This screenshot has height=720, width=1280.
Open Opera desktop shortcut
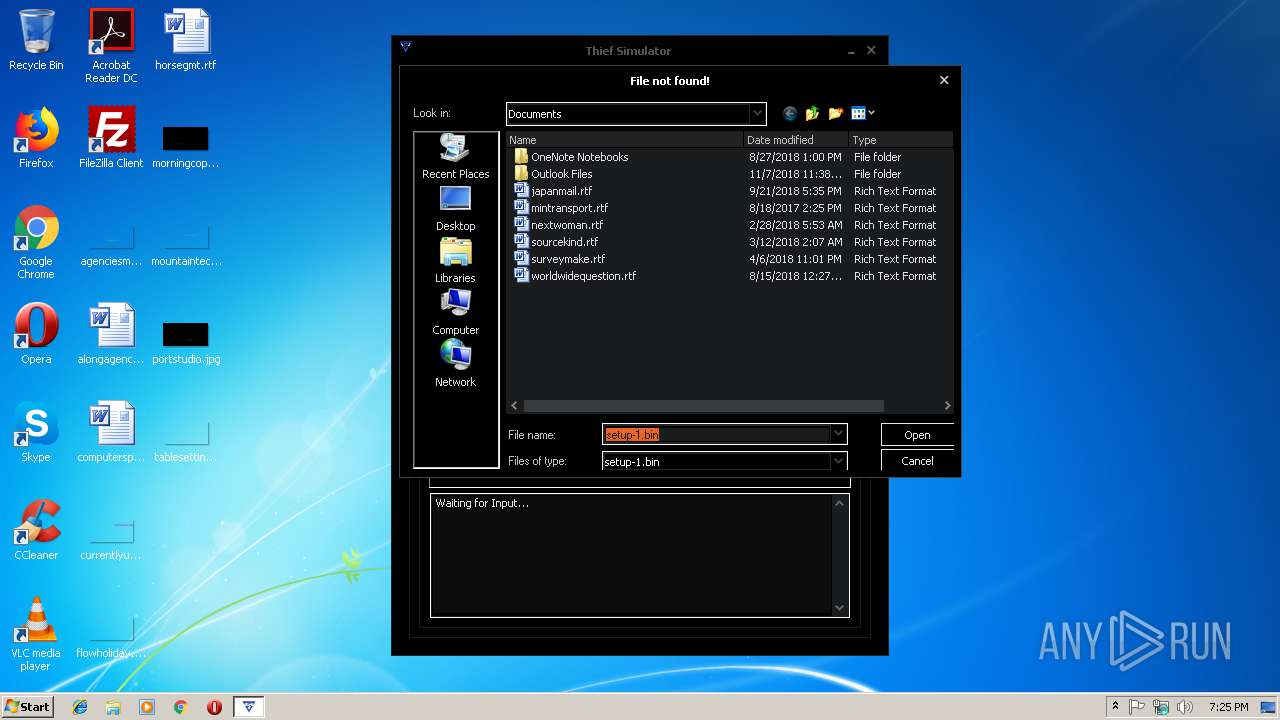(36, 334)
